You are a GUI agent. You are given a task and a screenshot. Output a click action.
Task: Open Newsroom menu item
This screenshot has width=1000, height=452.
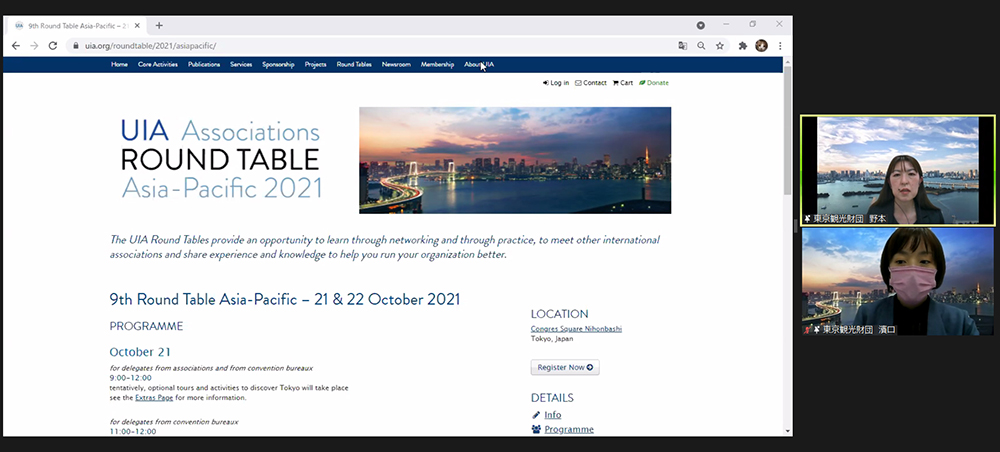tap(396, 64)
